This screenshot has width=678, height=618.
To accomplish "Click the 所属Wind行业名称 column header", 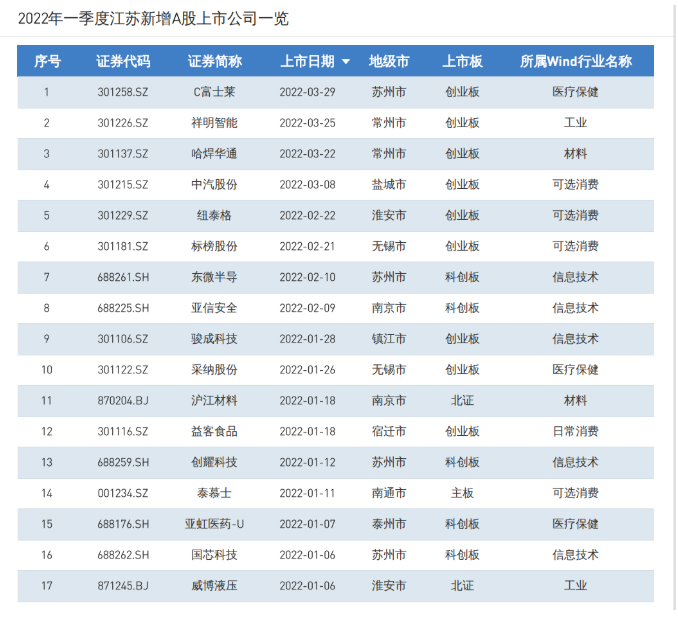I will [x=576, y=61].
